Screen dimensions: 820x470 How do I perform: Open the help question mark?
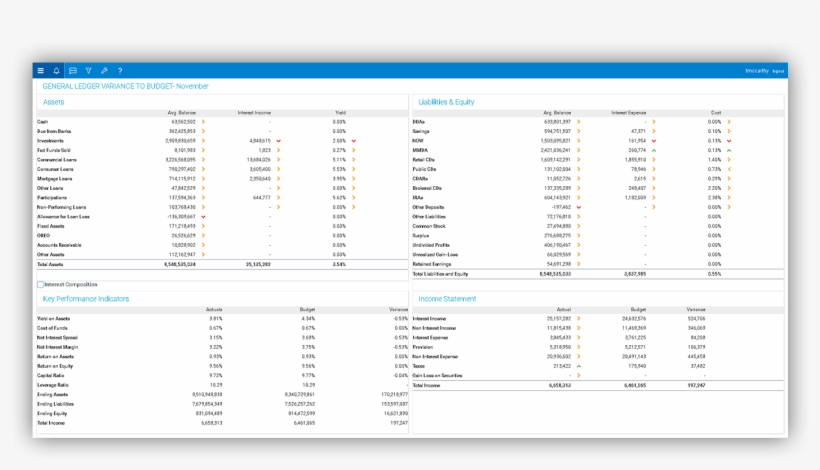click(x=120, y=71)
